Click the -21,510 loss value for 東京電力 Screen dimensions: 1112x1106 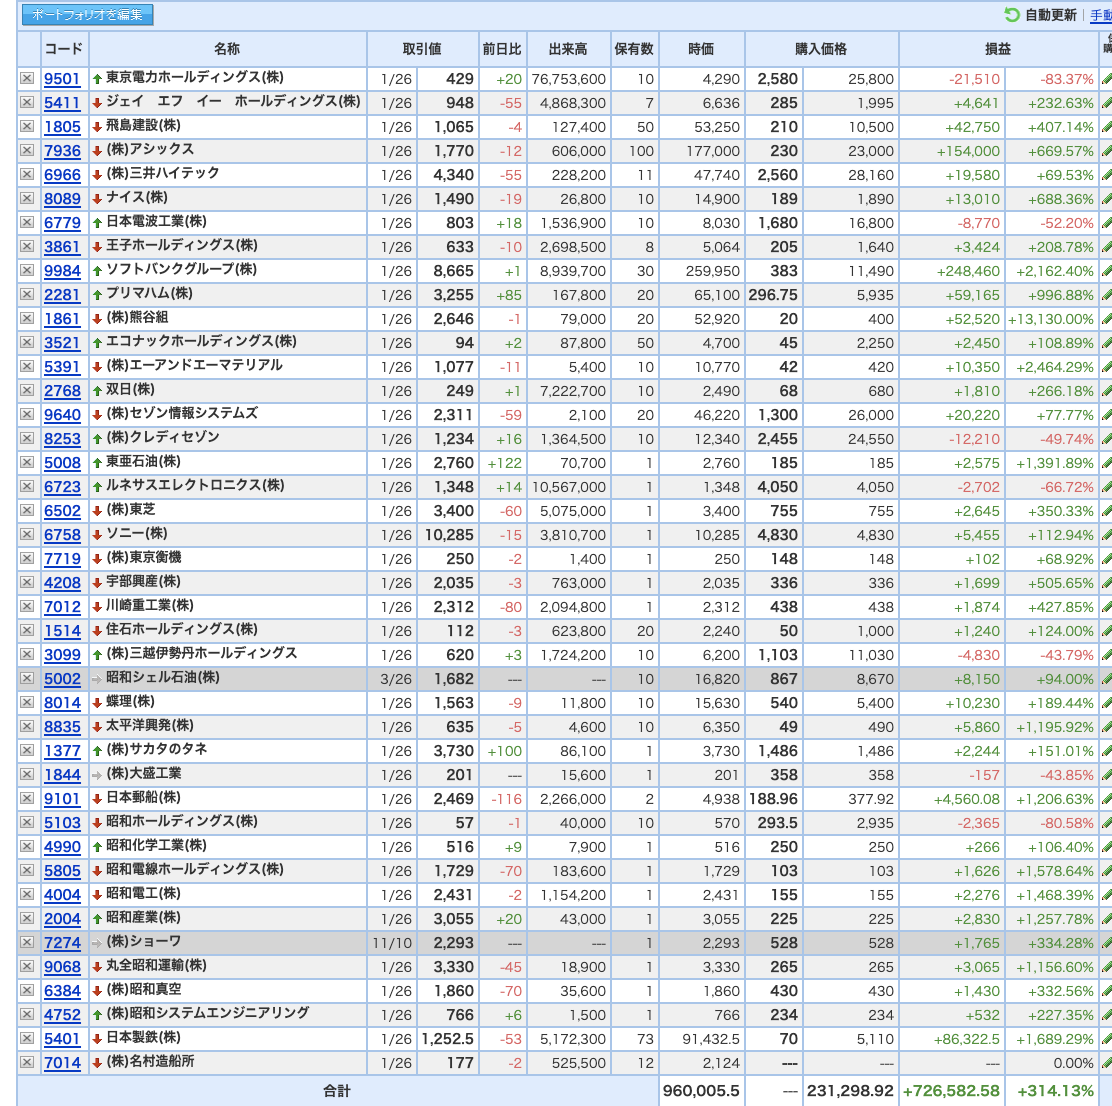click(x=974, y=79)
